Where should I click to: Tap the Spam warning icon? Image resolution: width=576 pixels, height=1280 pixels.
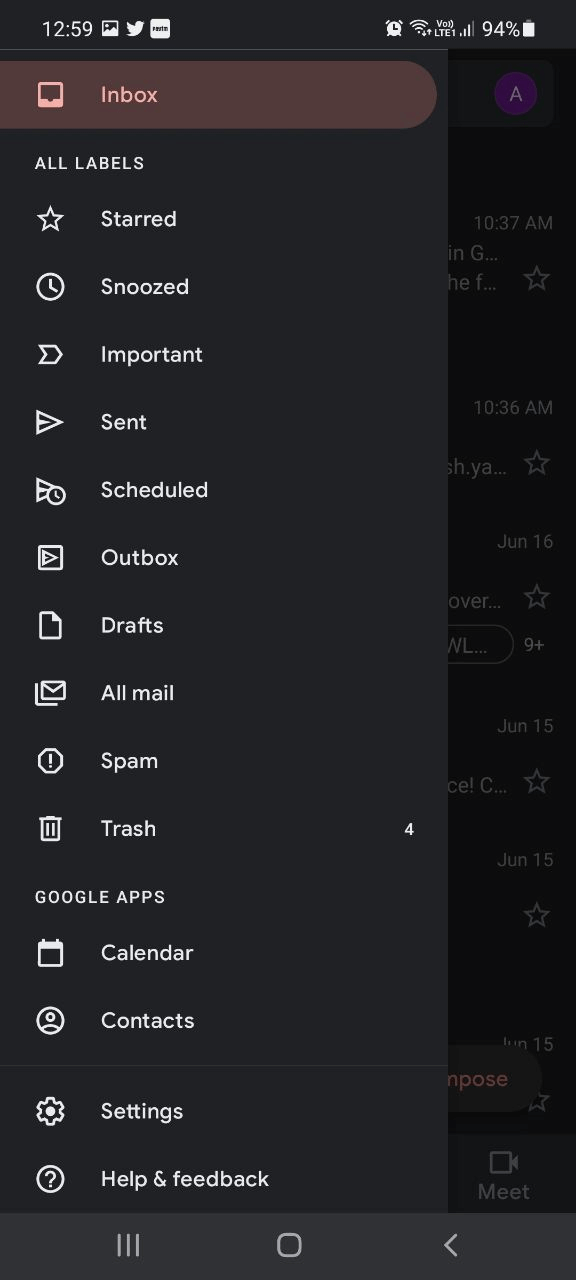point(50,761)
